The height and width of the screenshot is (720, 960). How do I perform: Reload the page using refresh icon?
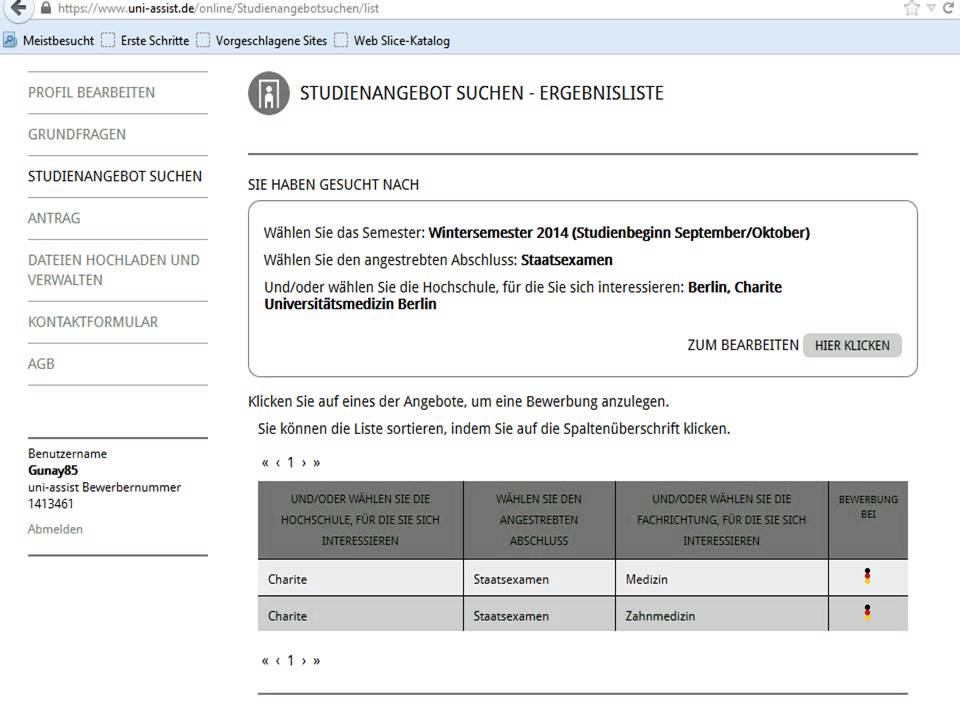click(x=950, y=8)
